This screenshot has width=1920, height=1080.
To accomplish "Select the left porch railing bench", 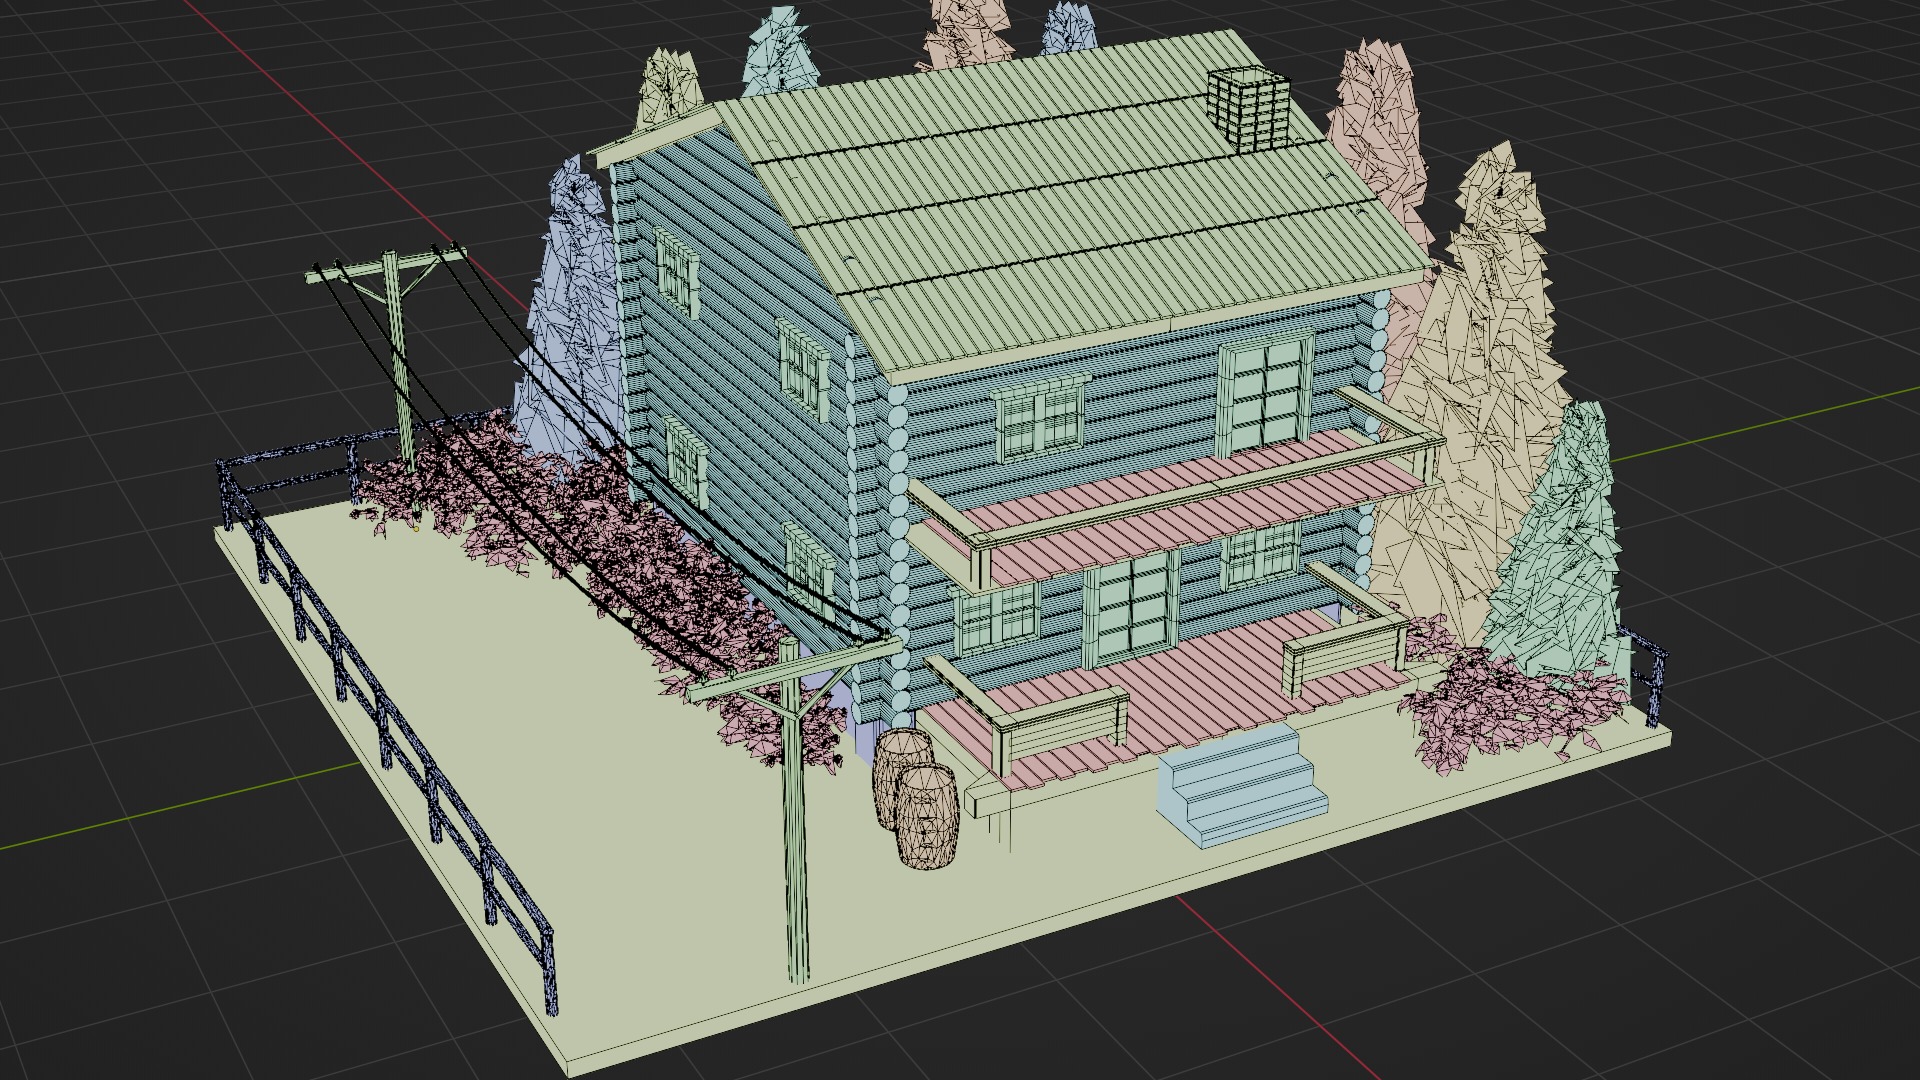I will pos(1060,730).
